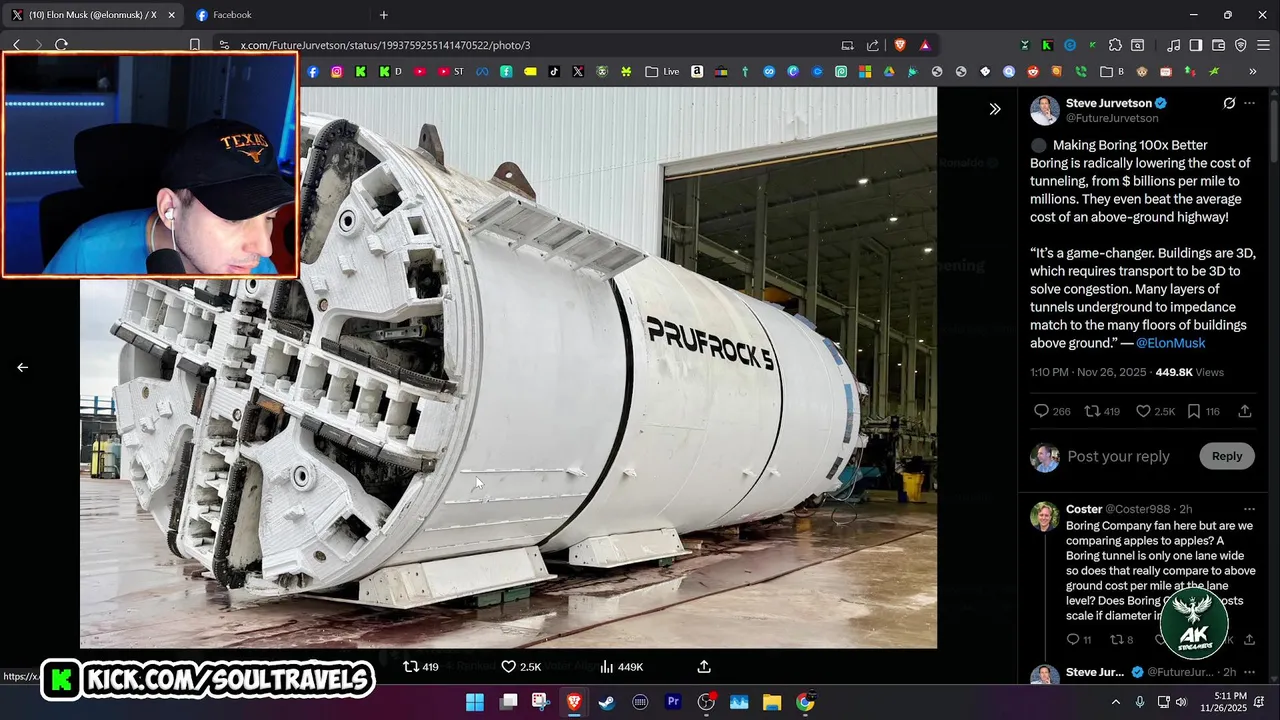The width and height of the screenshot is (1280, 720).
Task: Open the Brave main hamburger menu
Action: [1263, 45]
